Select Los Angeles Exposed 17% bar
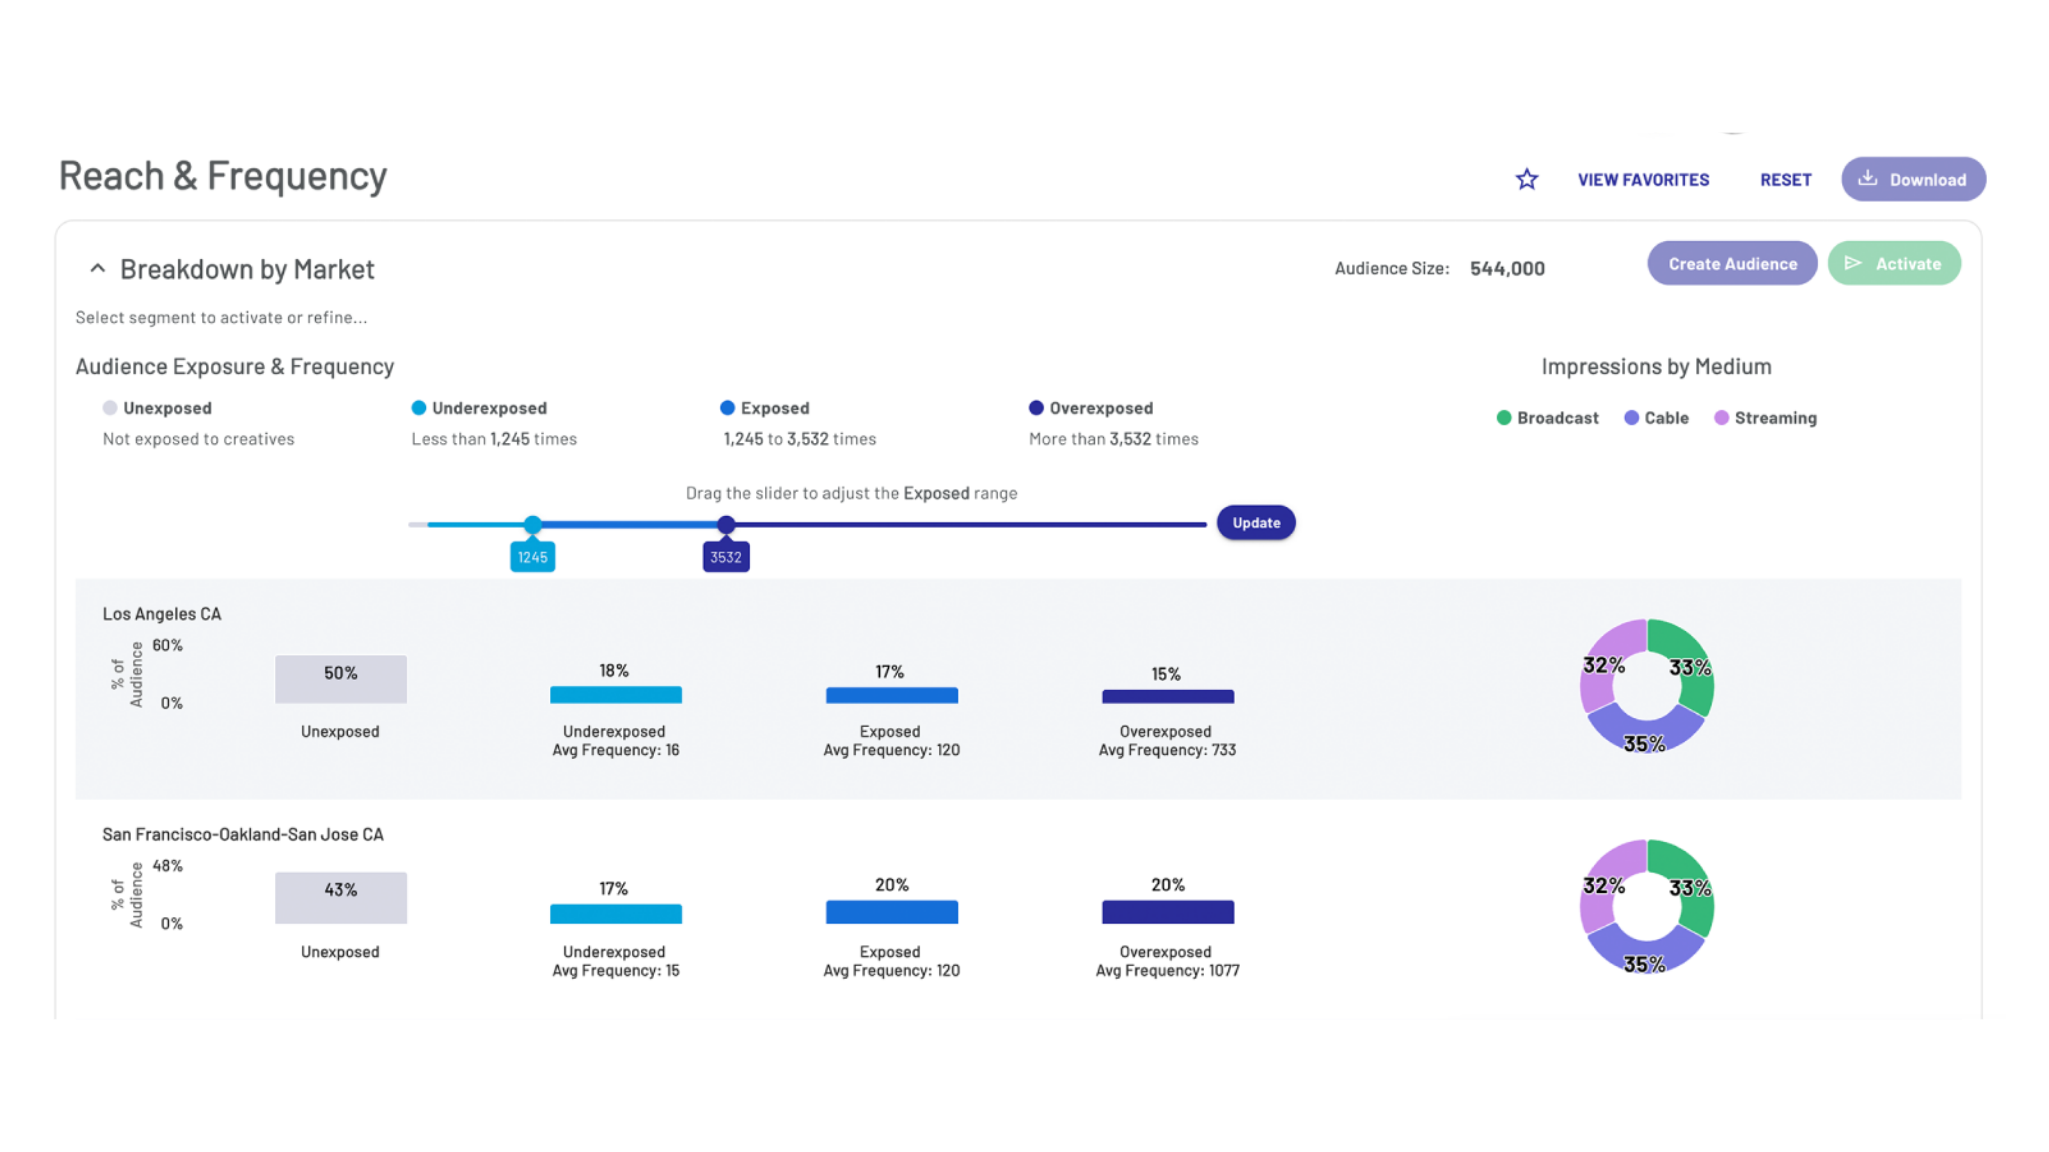Image resolution: width=2049 pixels, height=1152 pixels. click(891, 695)
